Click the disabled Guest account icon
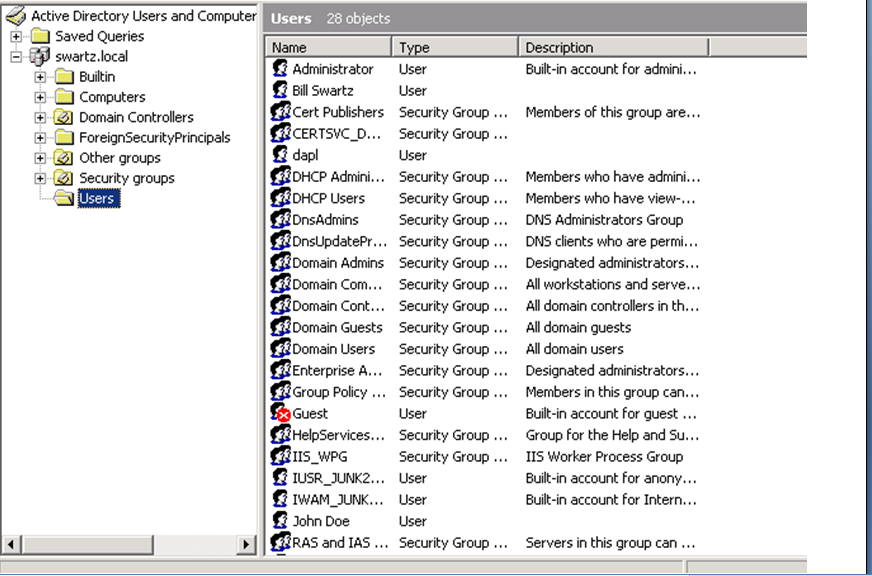 tap(280, 413)
